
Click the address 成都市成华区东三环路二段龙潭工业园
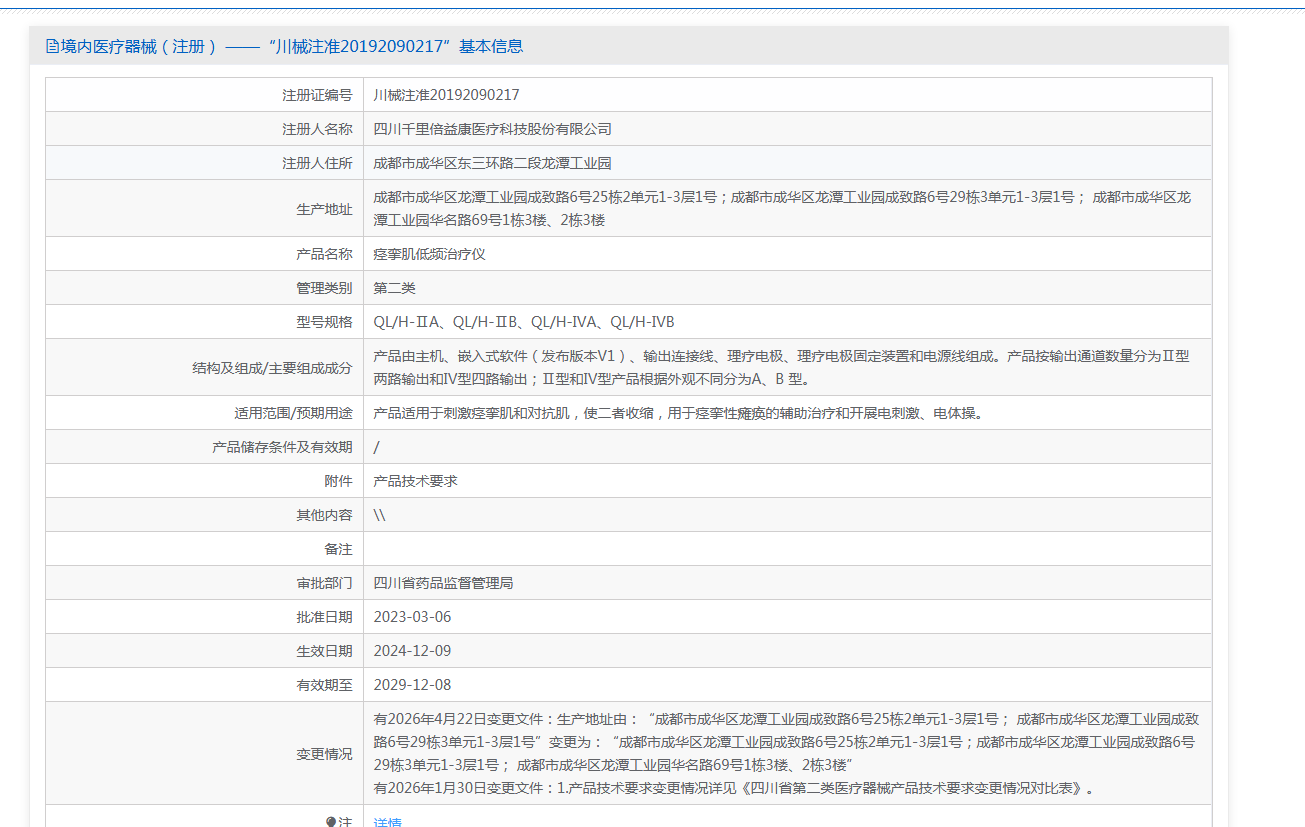click(x=492, y=163)
